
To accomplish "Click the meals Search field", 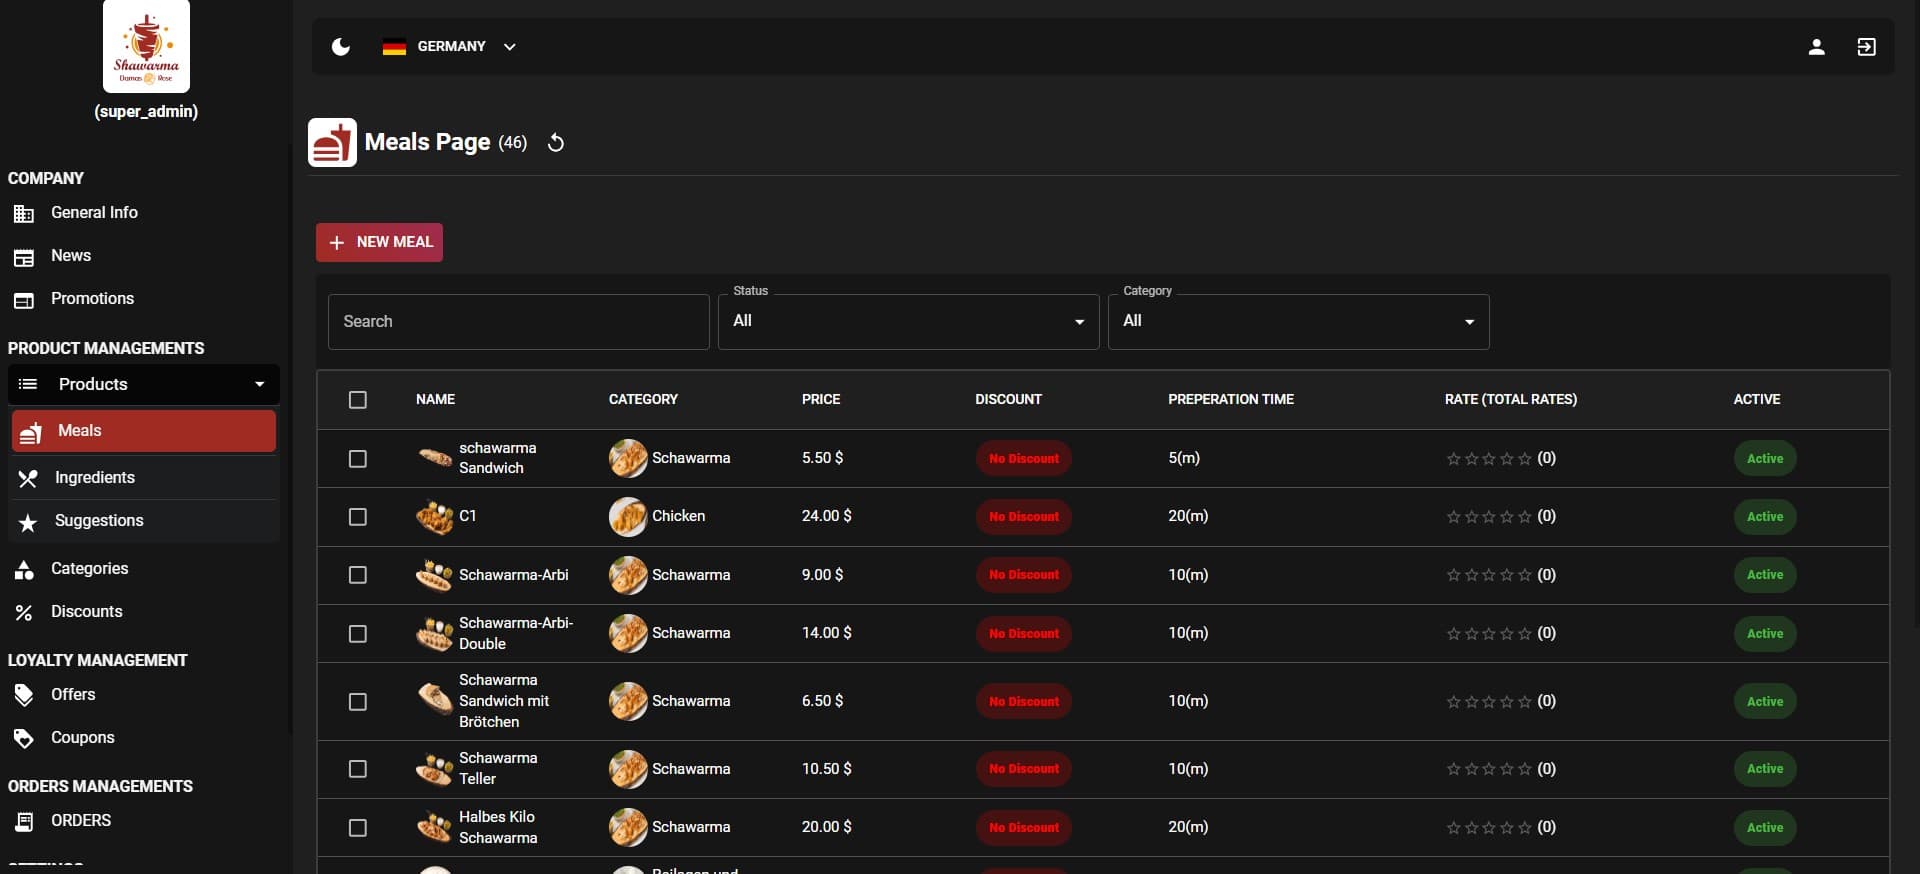I will pyautogui.click(x=518, y=322).
